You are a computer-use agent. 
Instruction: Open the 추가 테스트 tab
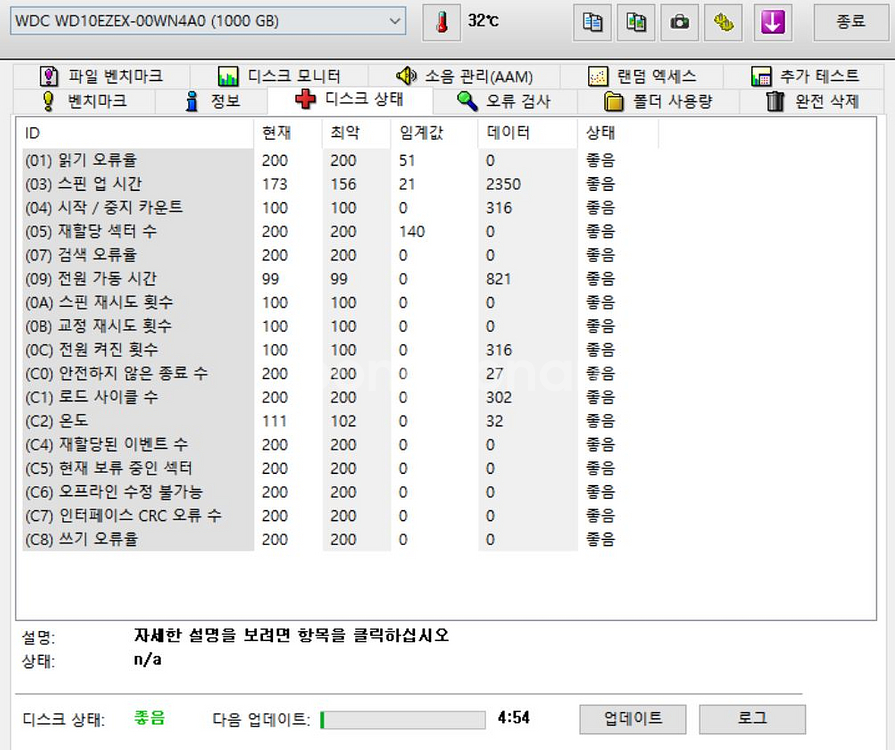[805, 76]
